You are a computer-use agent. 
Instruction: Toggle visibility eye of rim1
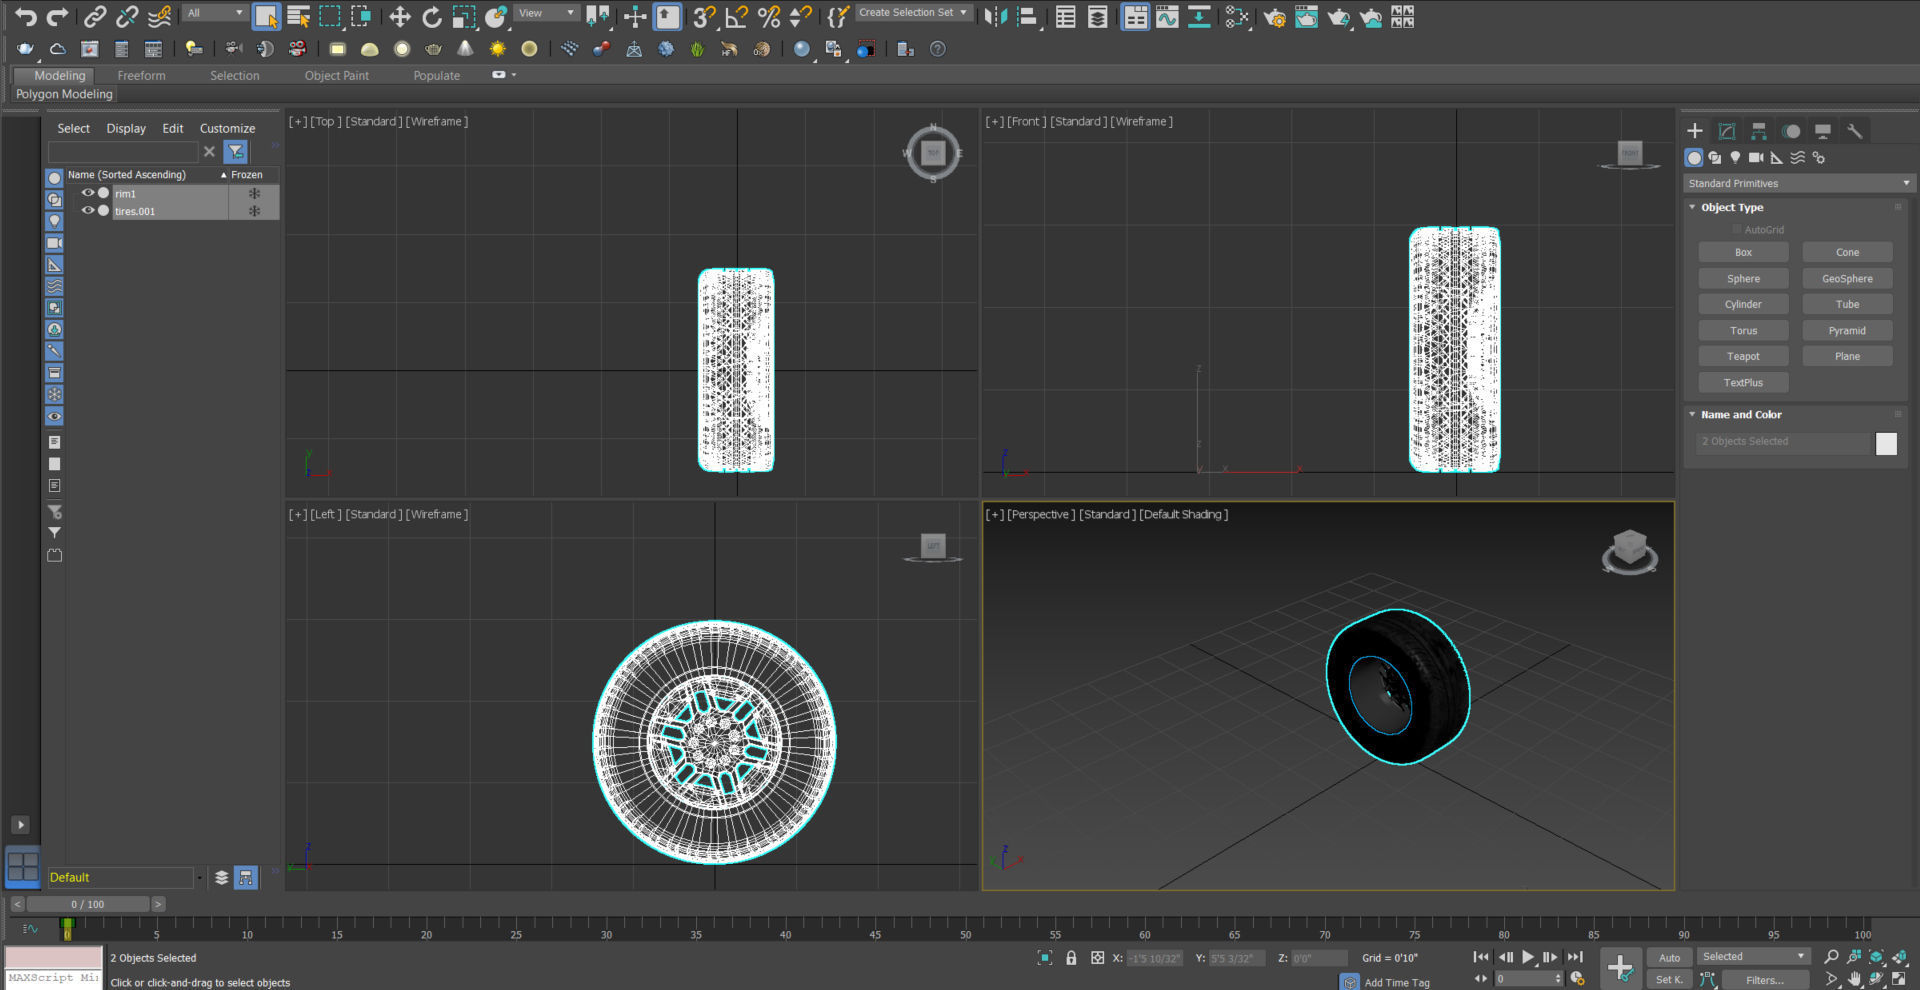click(x=88, y=193)
